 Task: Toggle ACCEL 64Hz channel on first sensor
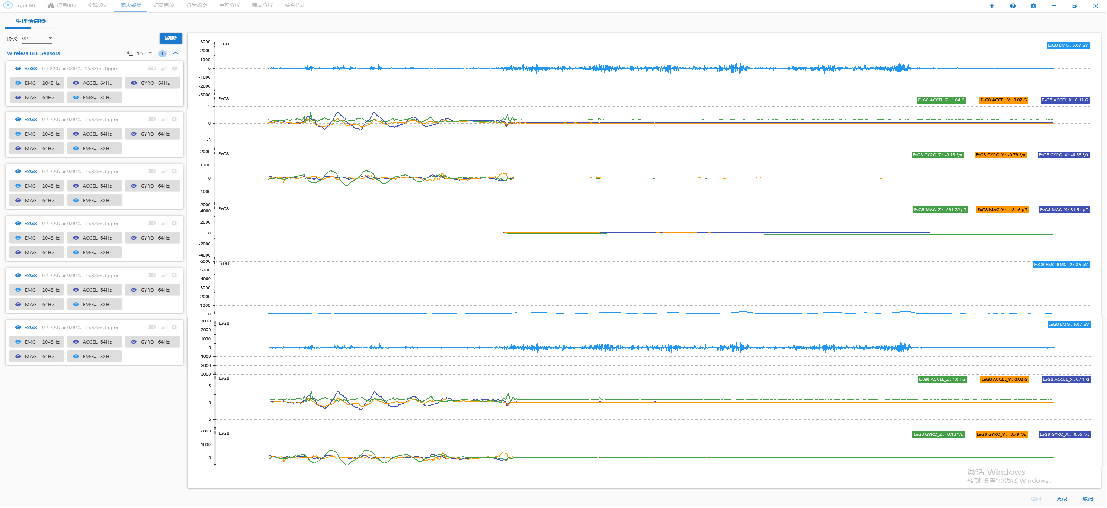coord(93,82)
